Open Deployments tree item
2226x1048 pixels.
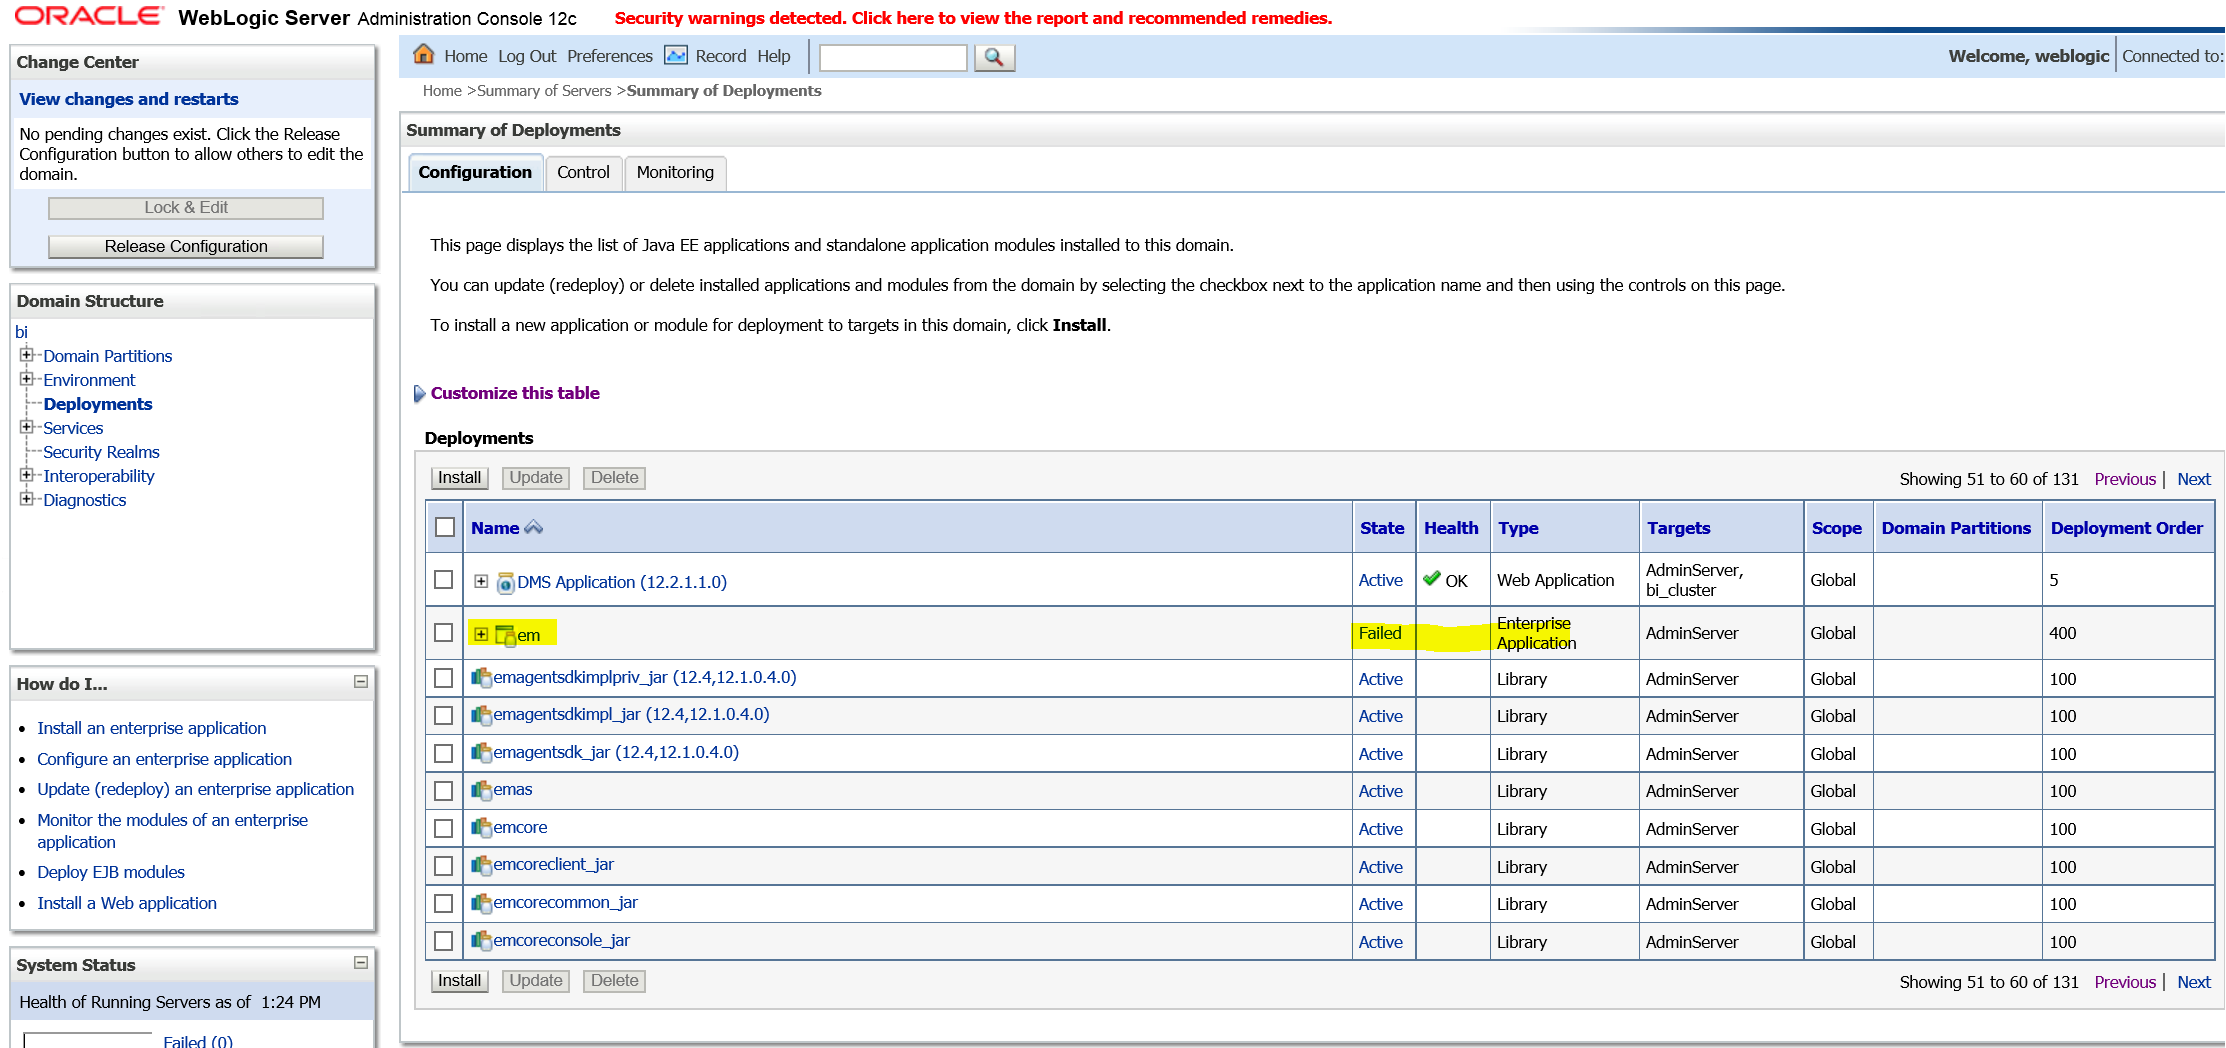(98, 404)
